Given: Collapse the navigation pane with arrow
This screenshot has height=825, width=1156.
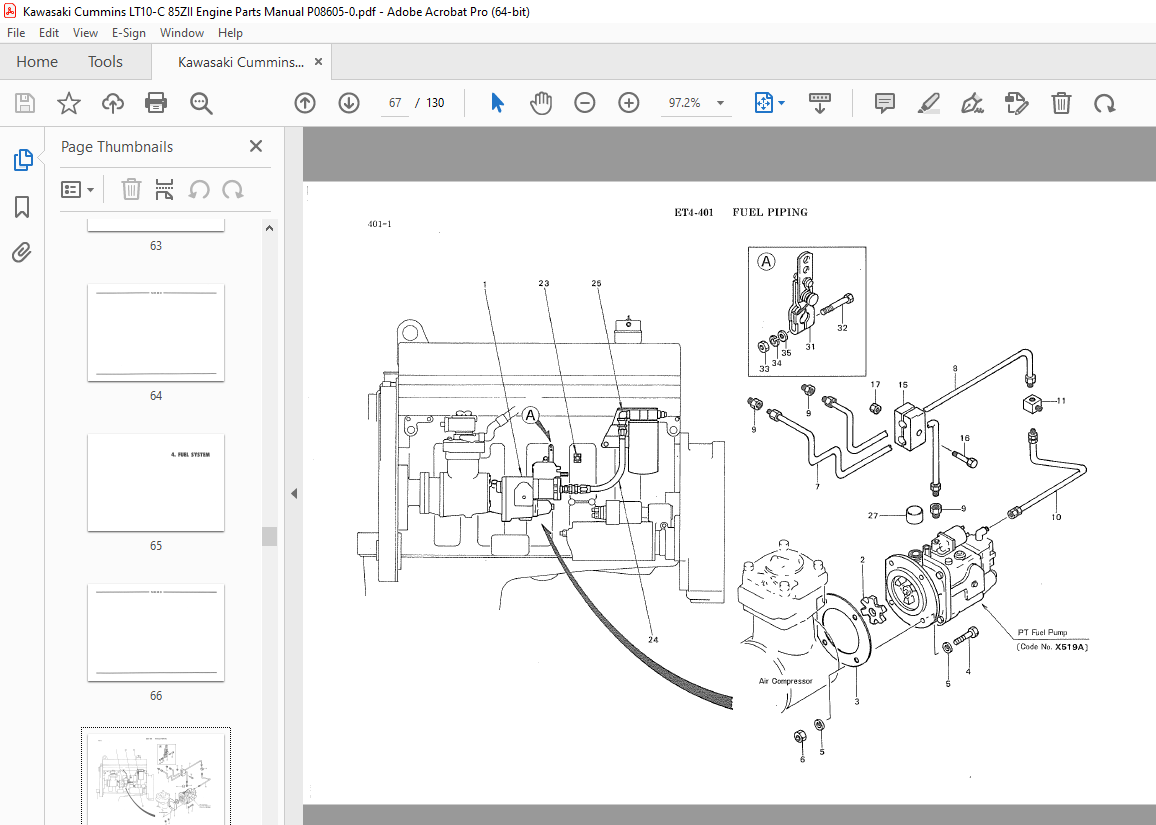Looking at the screenshot, I should coord(293,493).
